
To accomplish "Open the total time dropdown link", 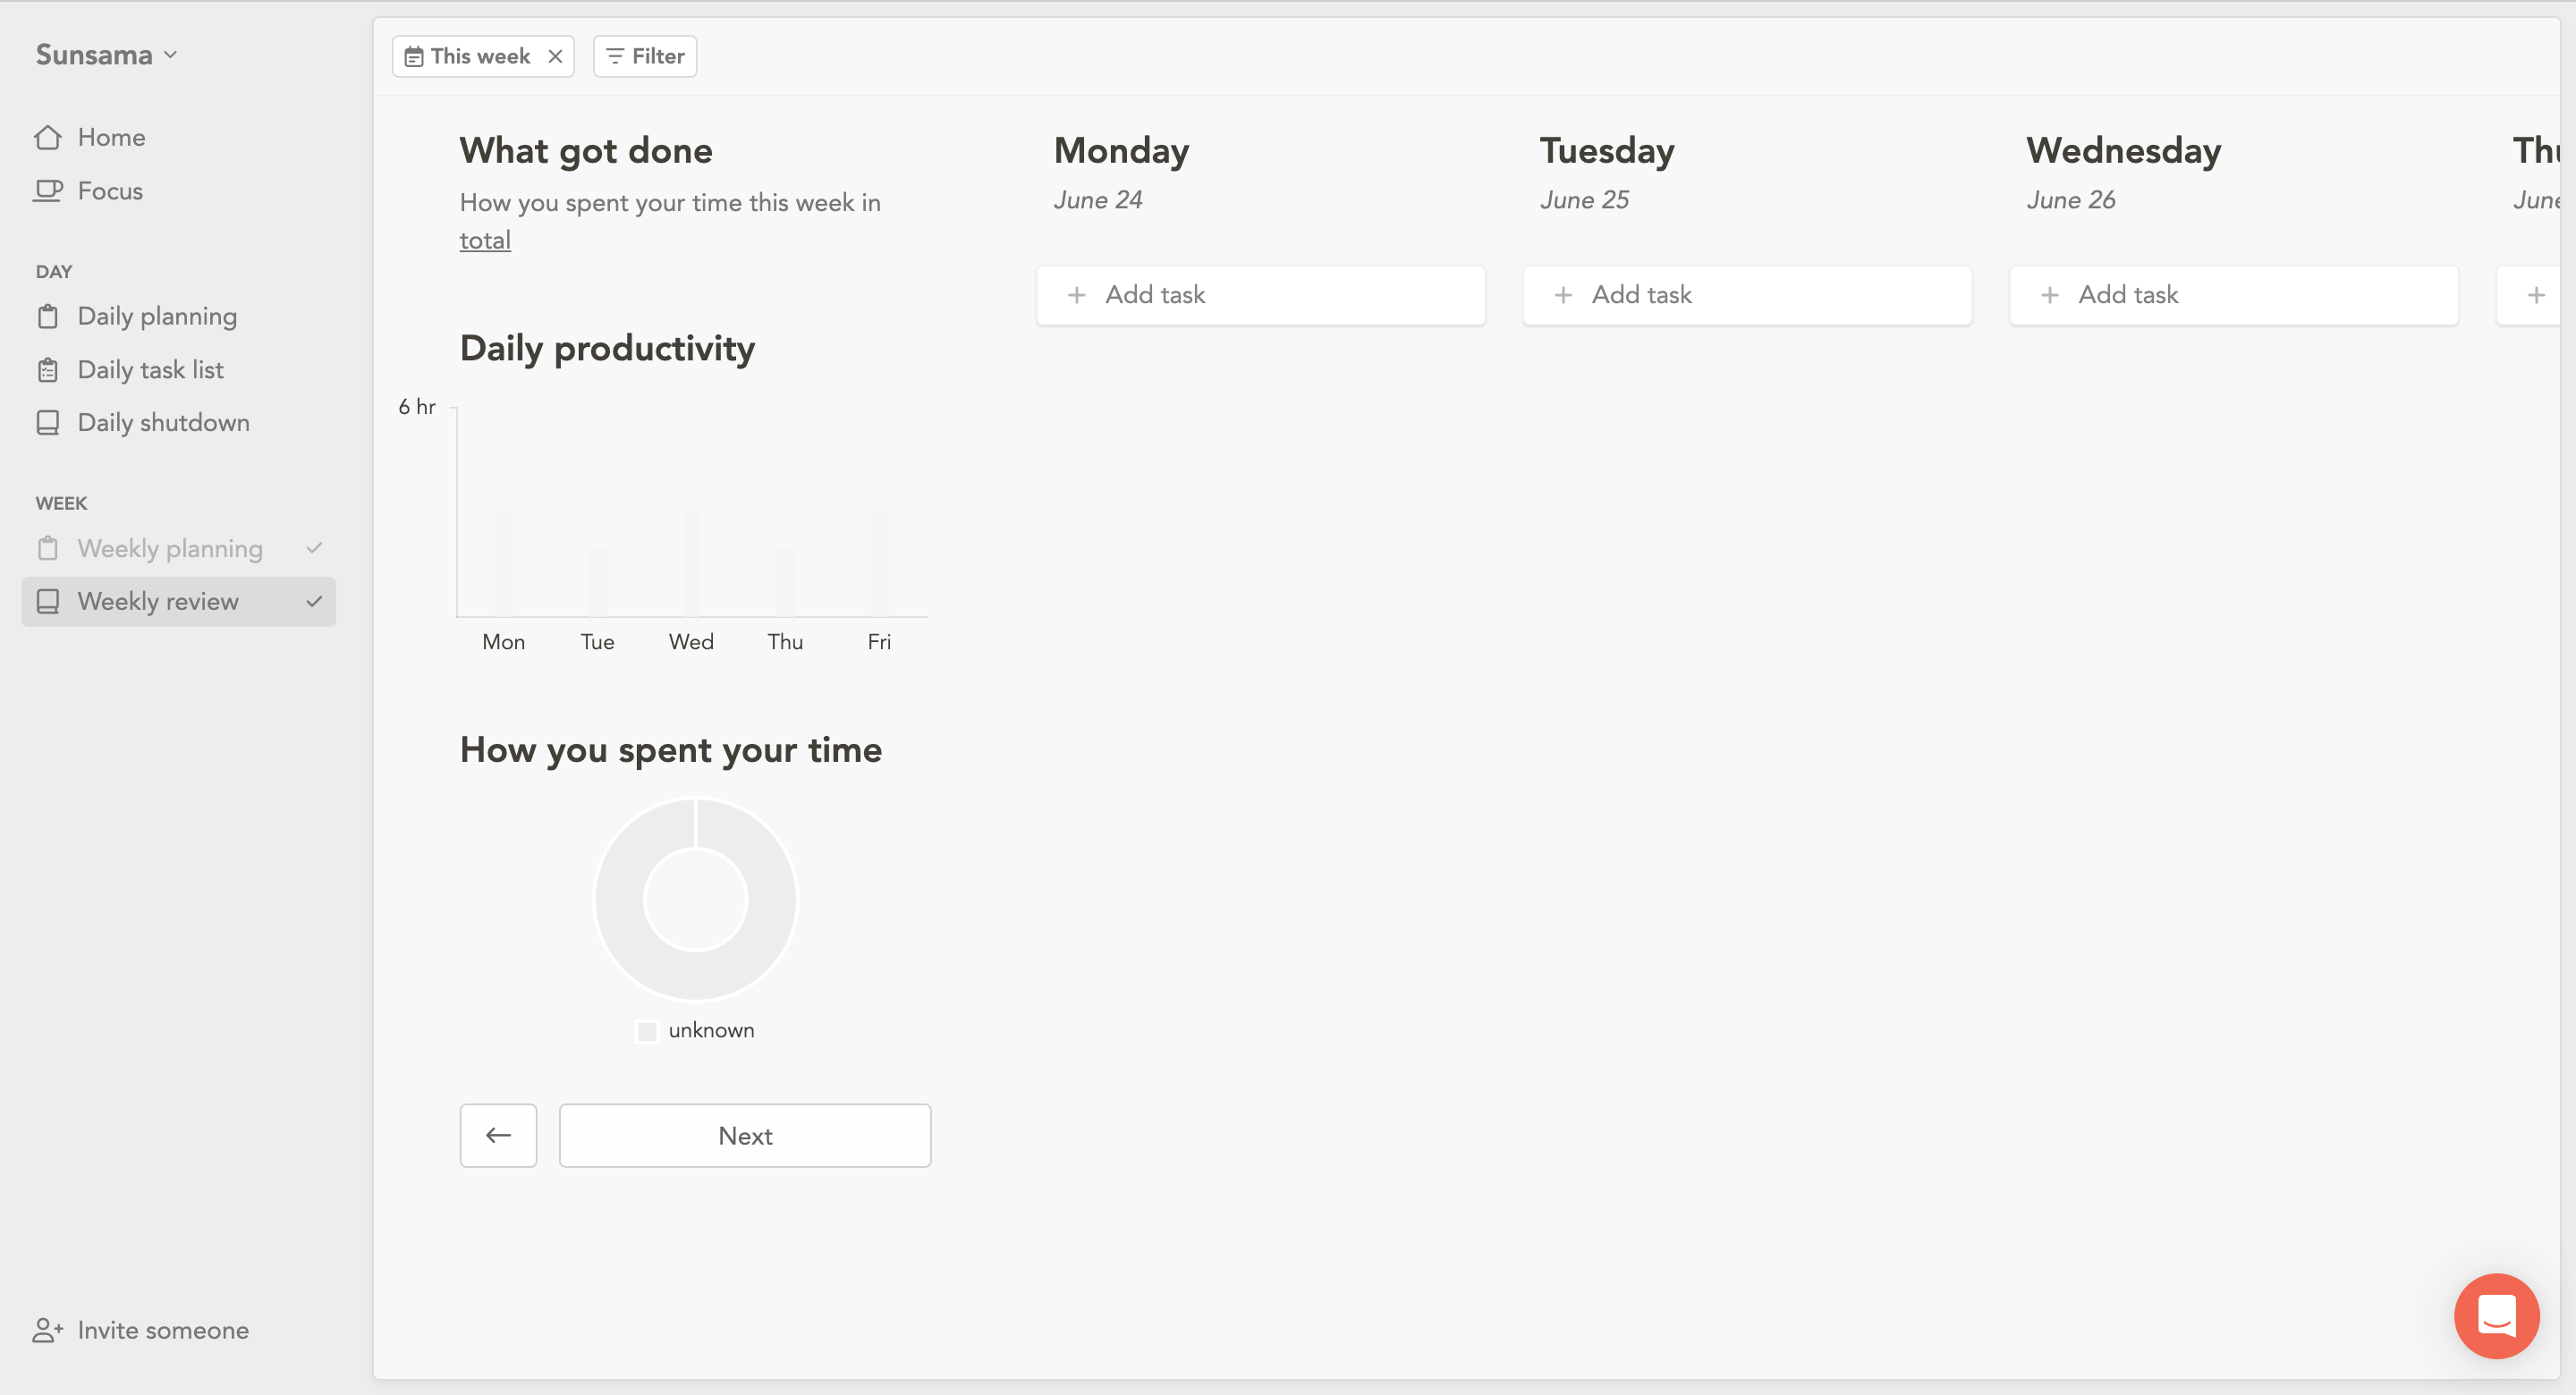I will pos(485,241).
